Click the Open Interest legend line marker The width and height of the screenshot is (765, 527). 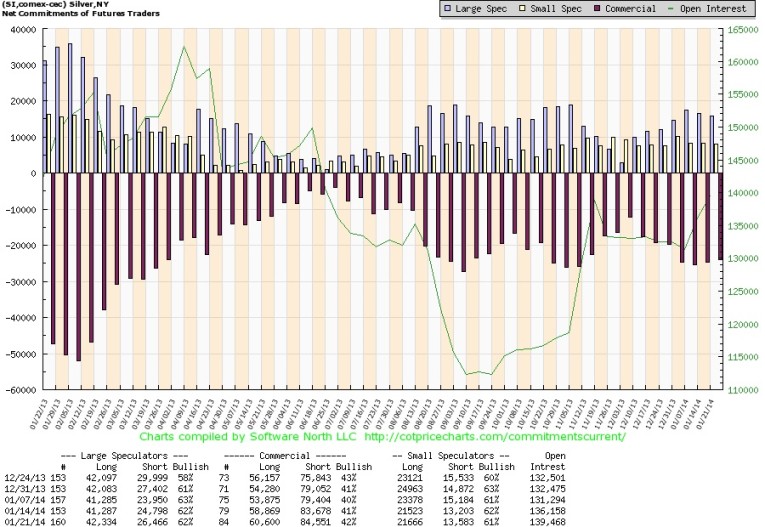click(x=670, y=9)
